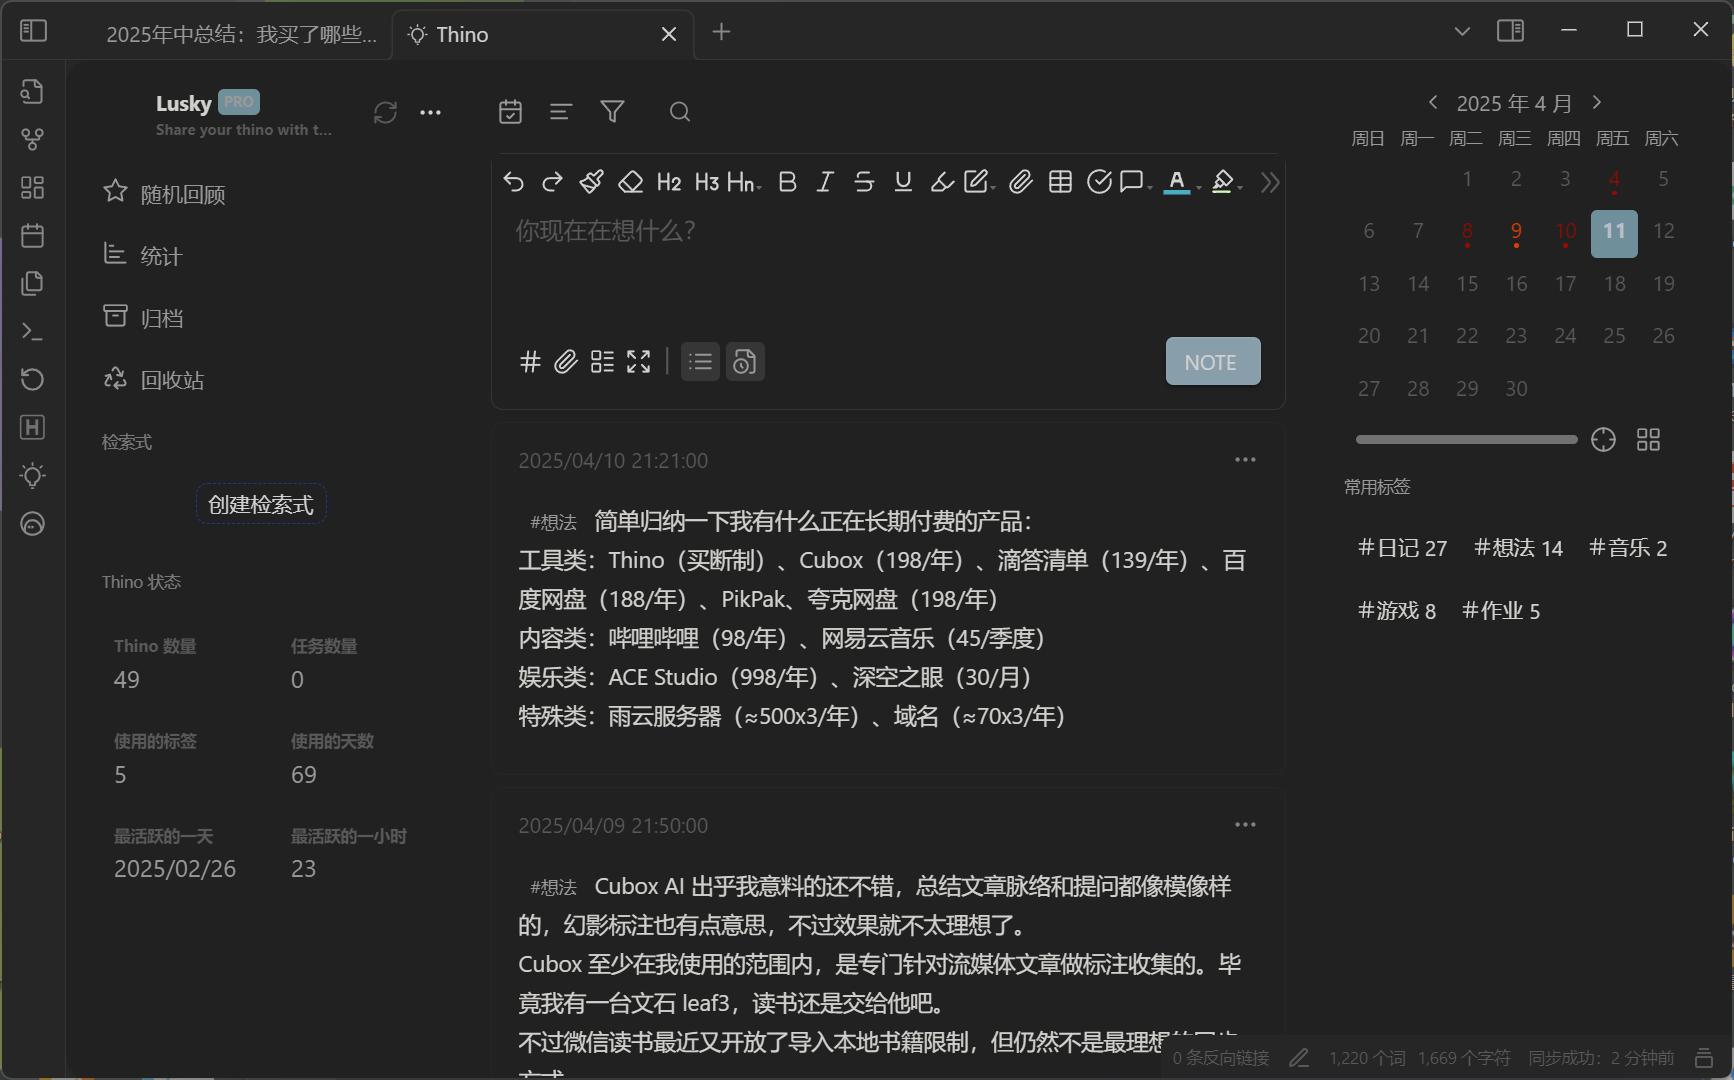Viewport: 1734px width, 1080px height.
Task: Attach a file via bottom paperclip icon
Action: click(566, 362)
